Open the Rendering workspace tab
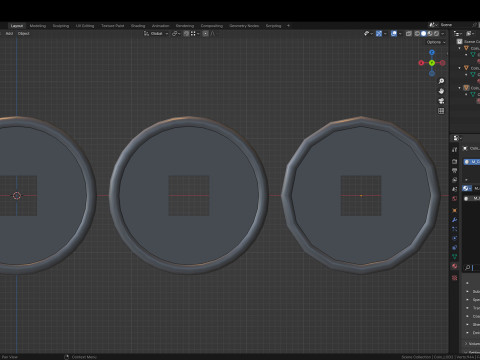The width and height of the screenshot is (480, 360). pos(185,26)
